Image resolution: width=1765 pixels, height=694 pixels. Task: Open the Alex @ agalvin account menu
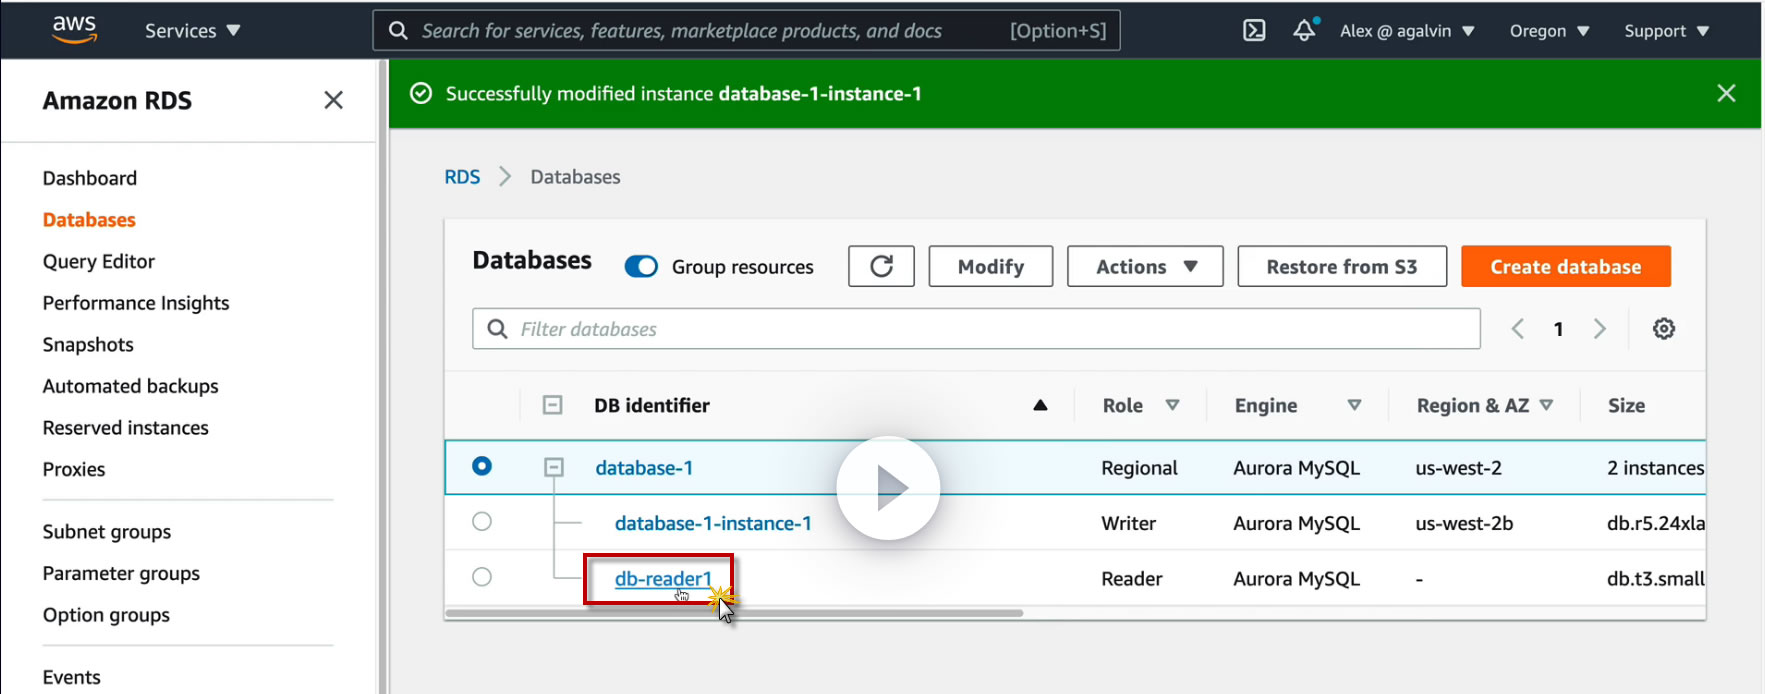click(1407, 30)
